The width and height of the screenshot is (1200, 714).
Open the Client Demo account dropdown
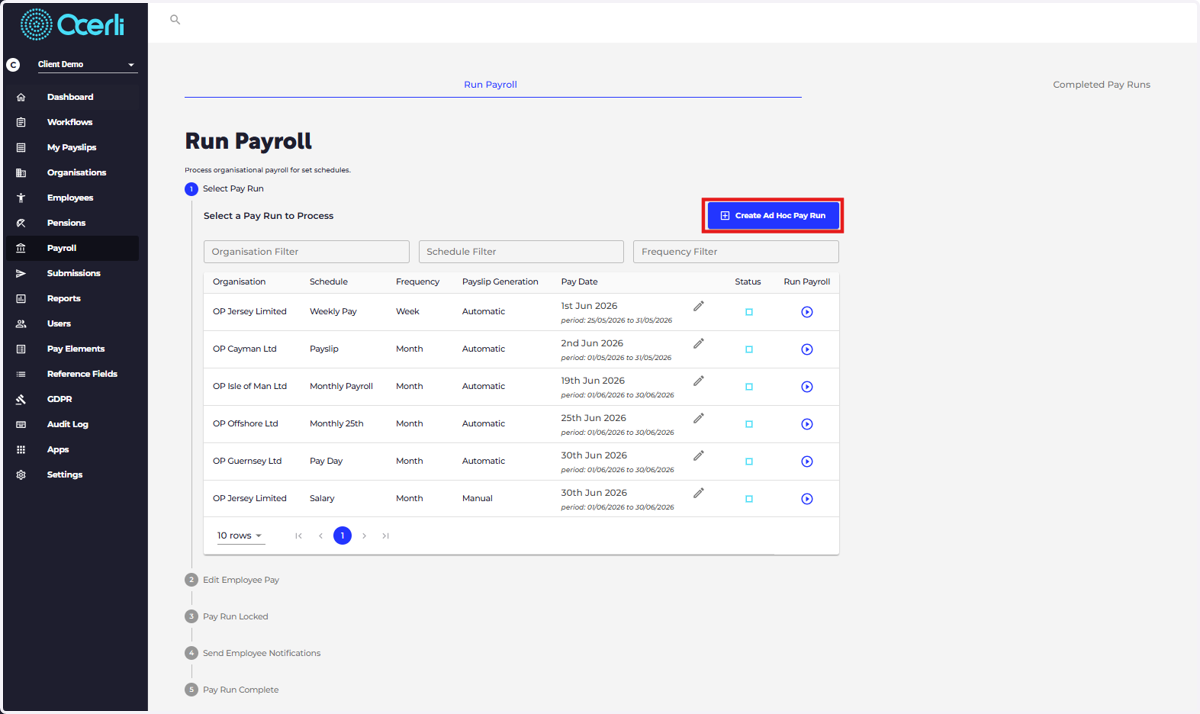pyautogui.click(x=86, y=64)
